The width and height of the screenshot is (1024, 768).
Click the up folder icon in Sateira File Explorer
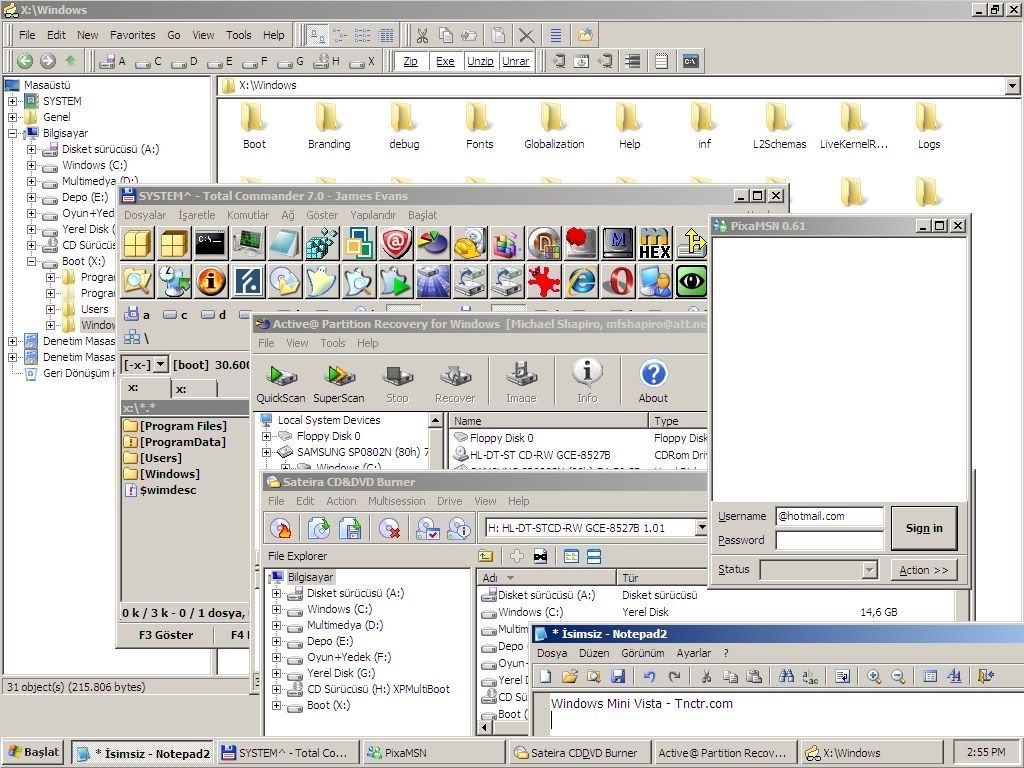click(x=485, y=556)
